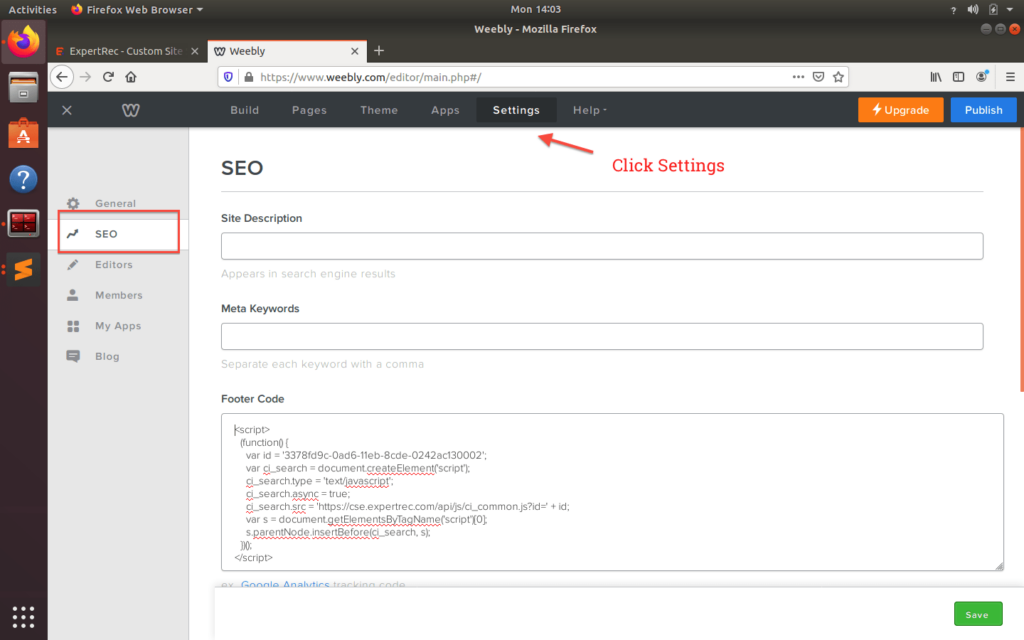The width and height of the screenshot is (1024, 640).
Task: Switch to the Build tab
Action: (x=244, y=110)
